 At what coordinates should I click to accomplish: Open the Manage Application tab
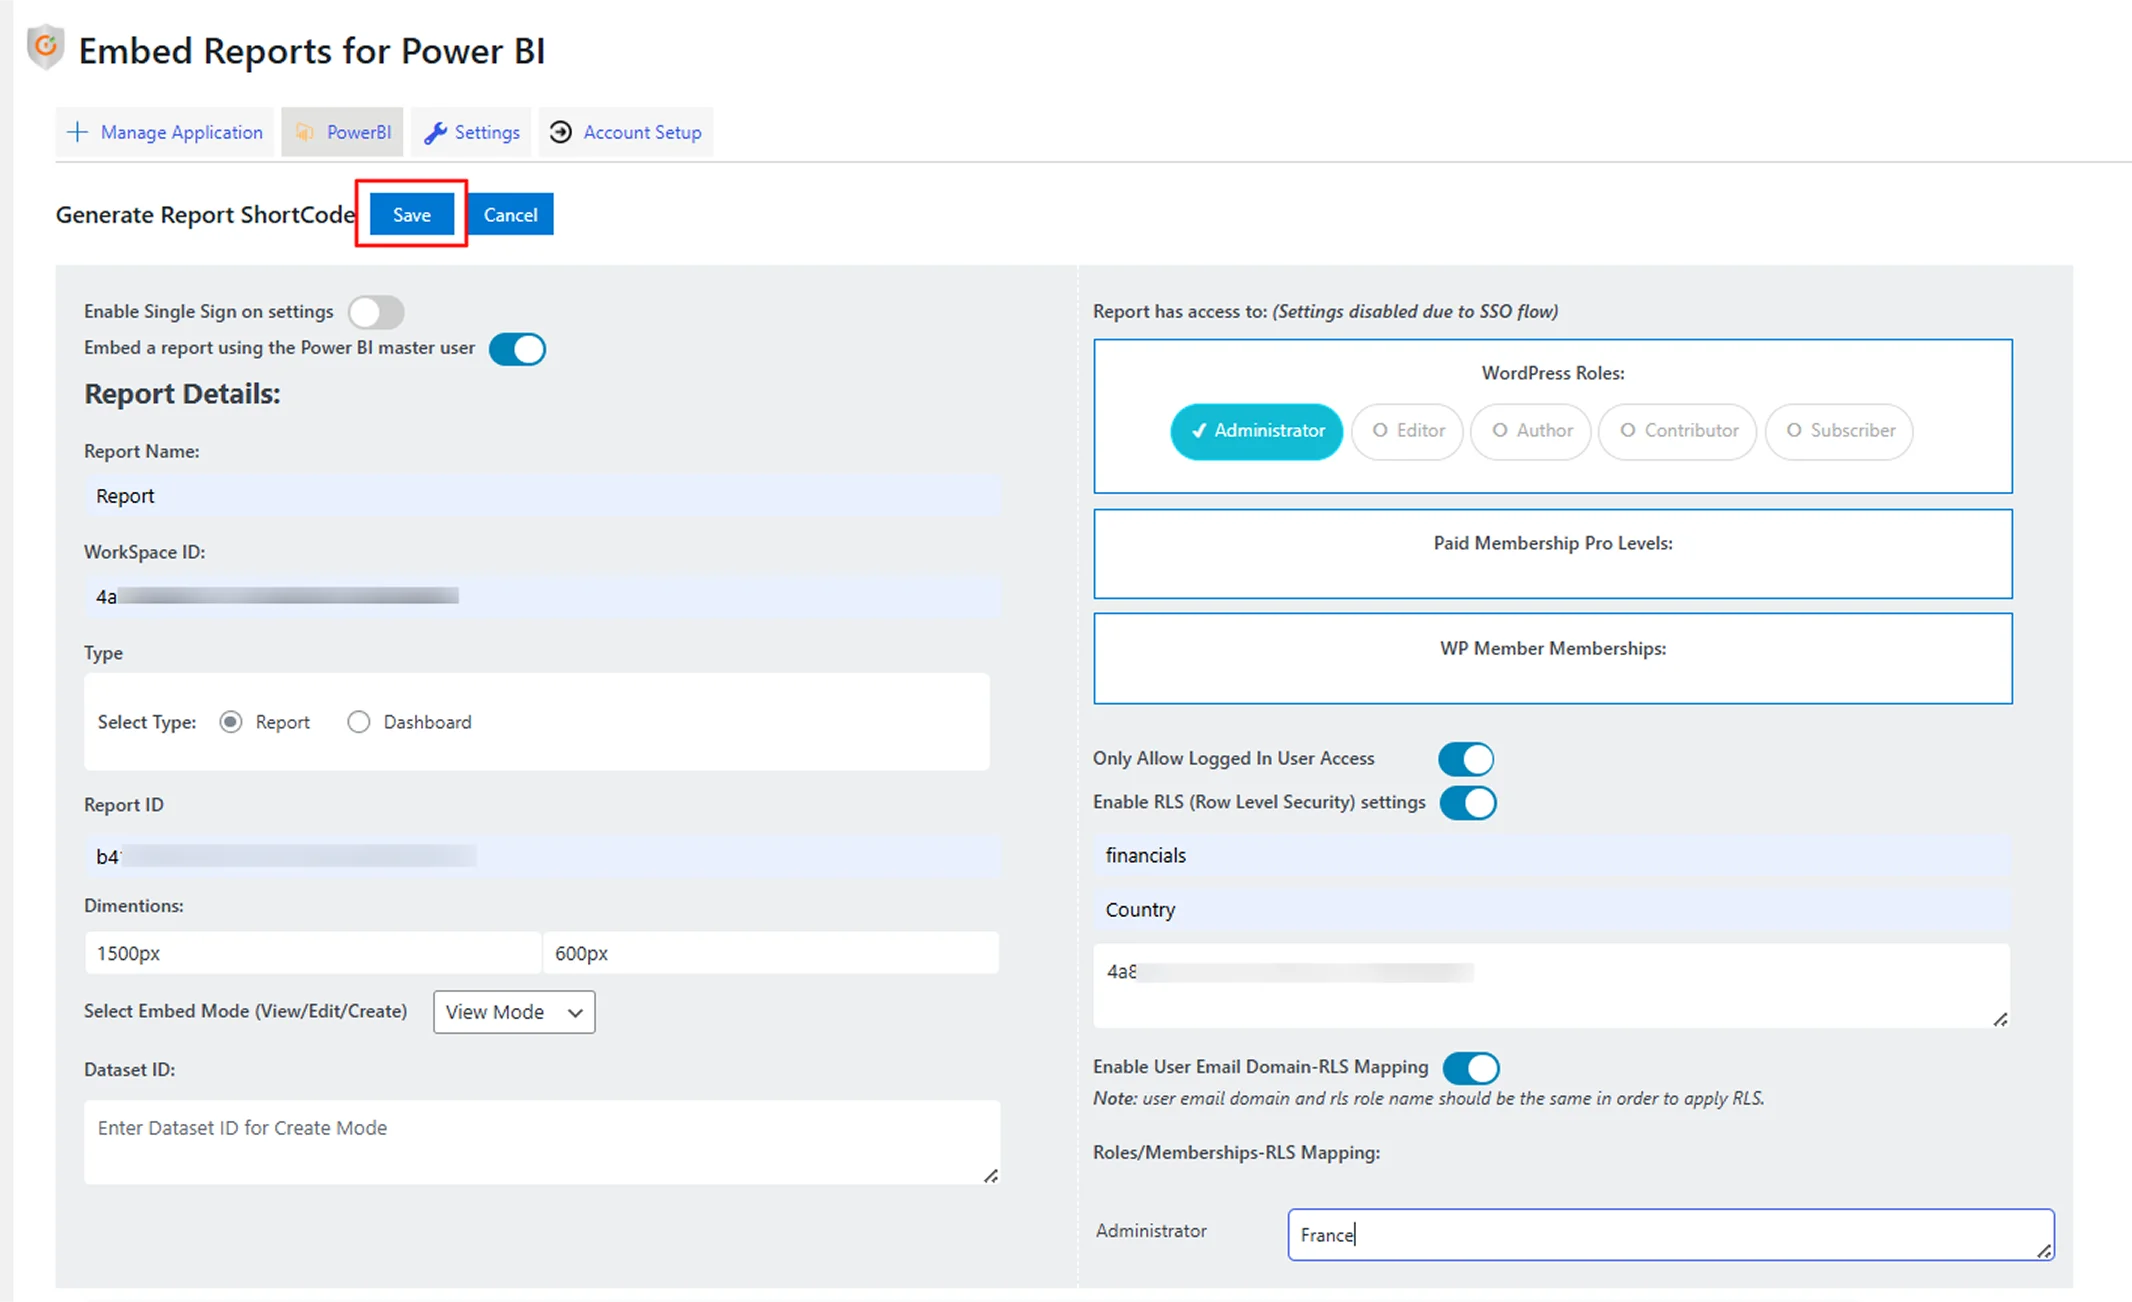point(165,132)
